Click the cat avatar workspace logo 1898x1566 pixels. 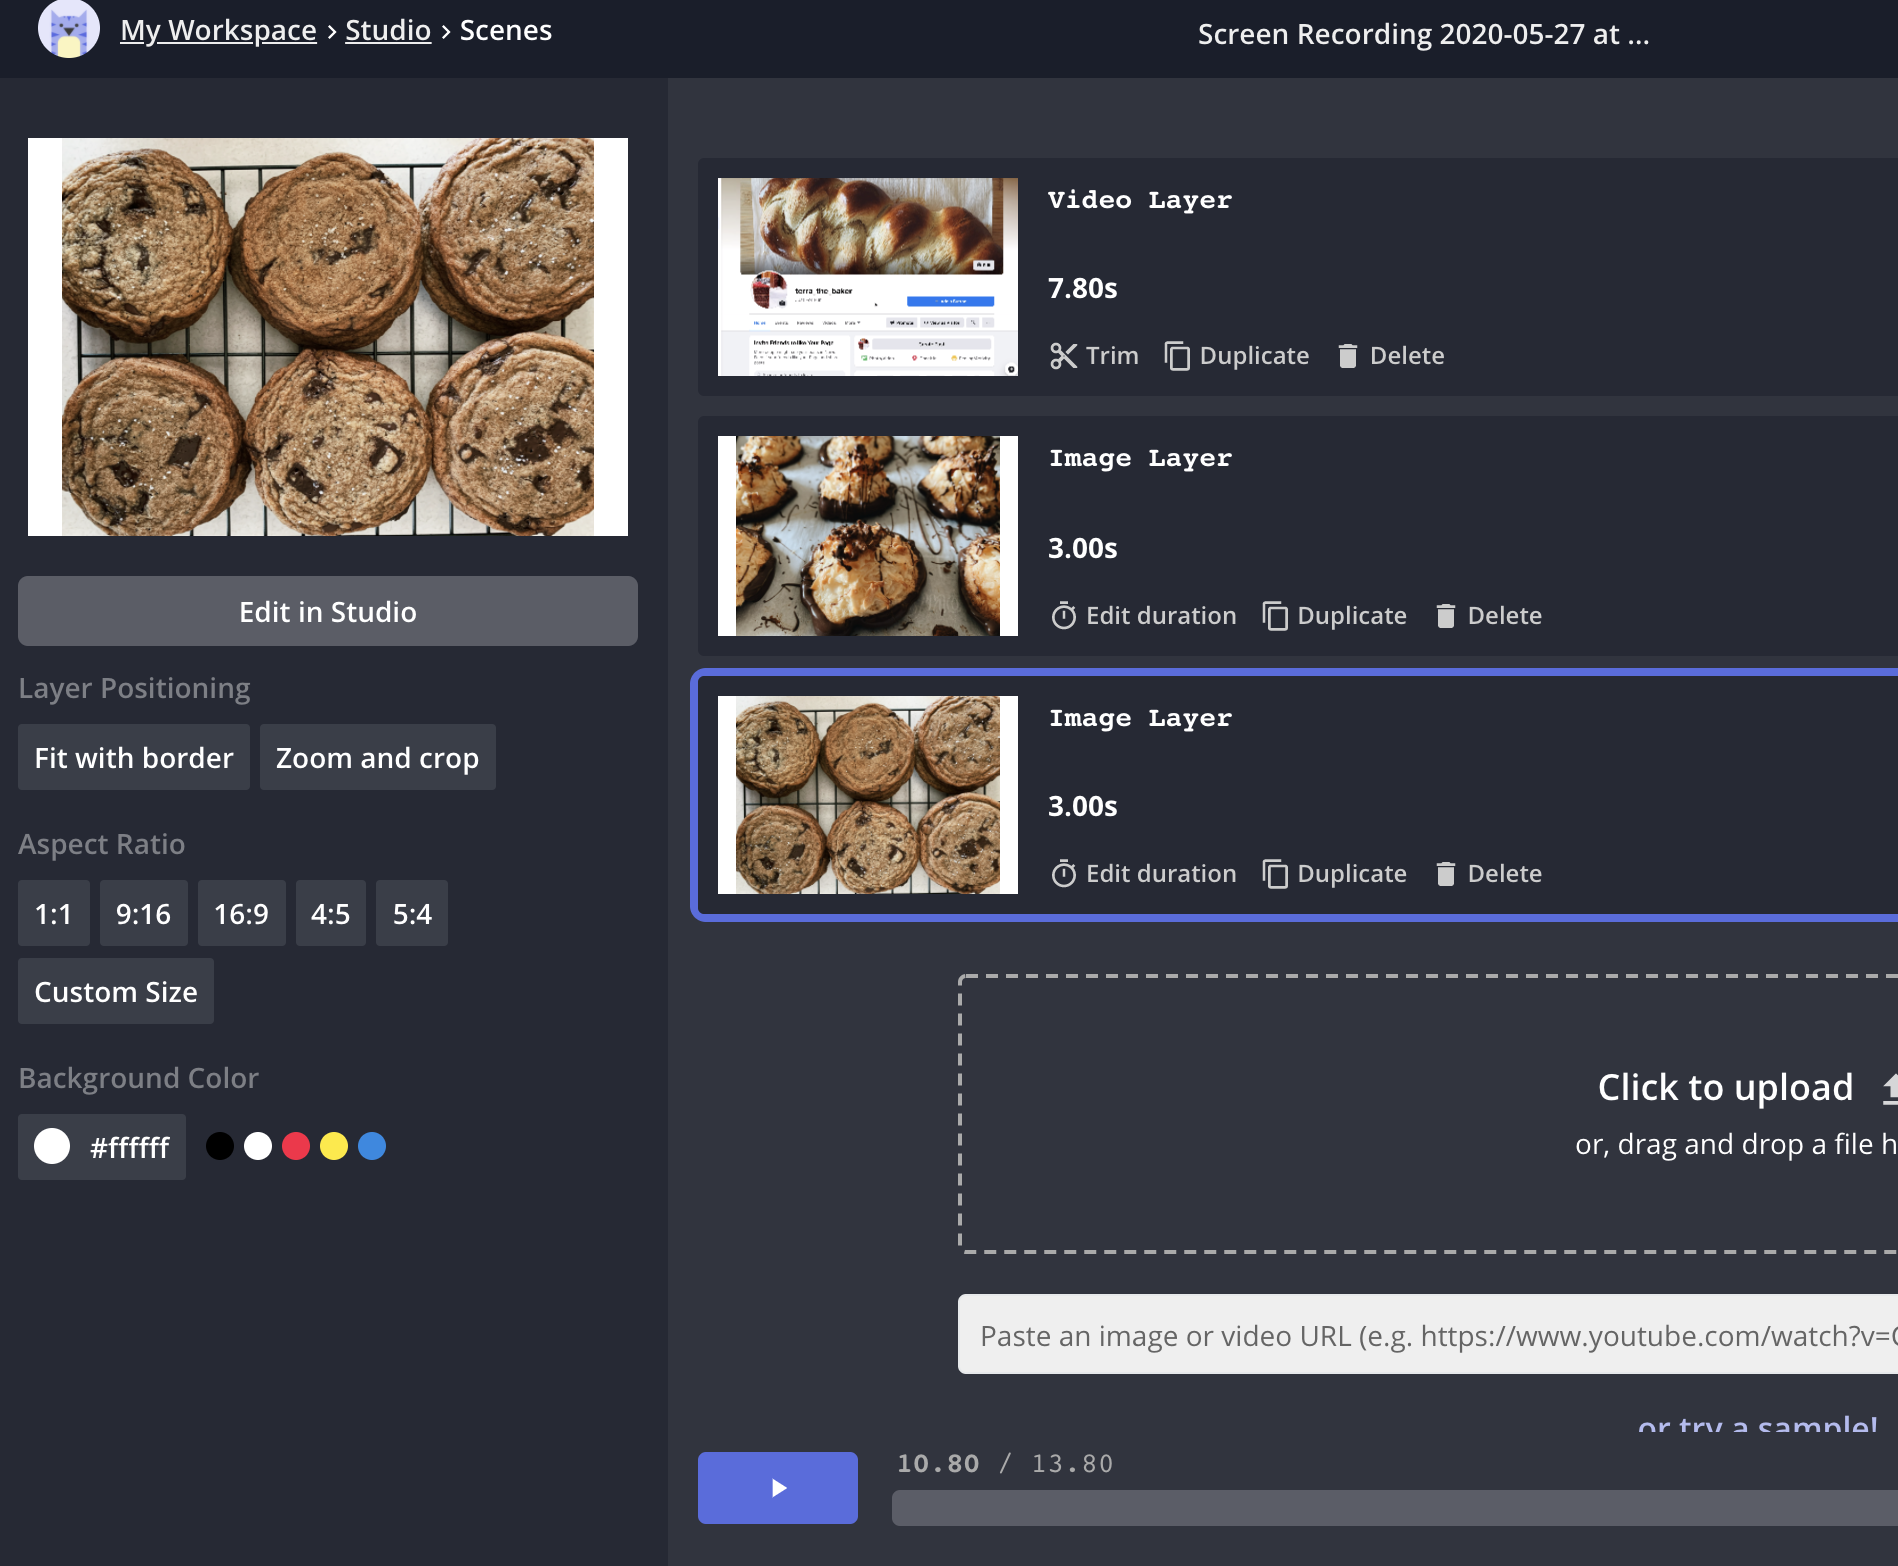68,30
